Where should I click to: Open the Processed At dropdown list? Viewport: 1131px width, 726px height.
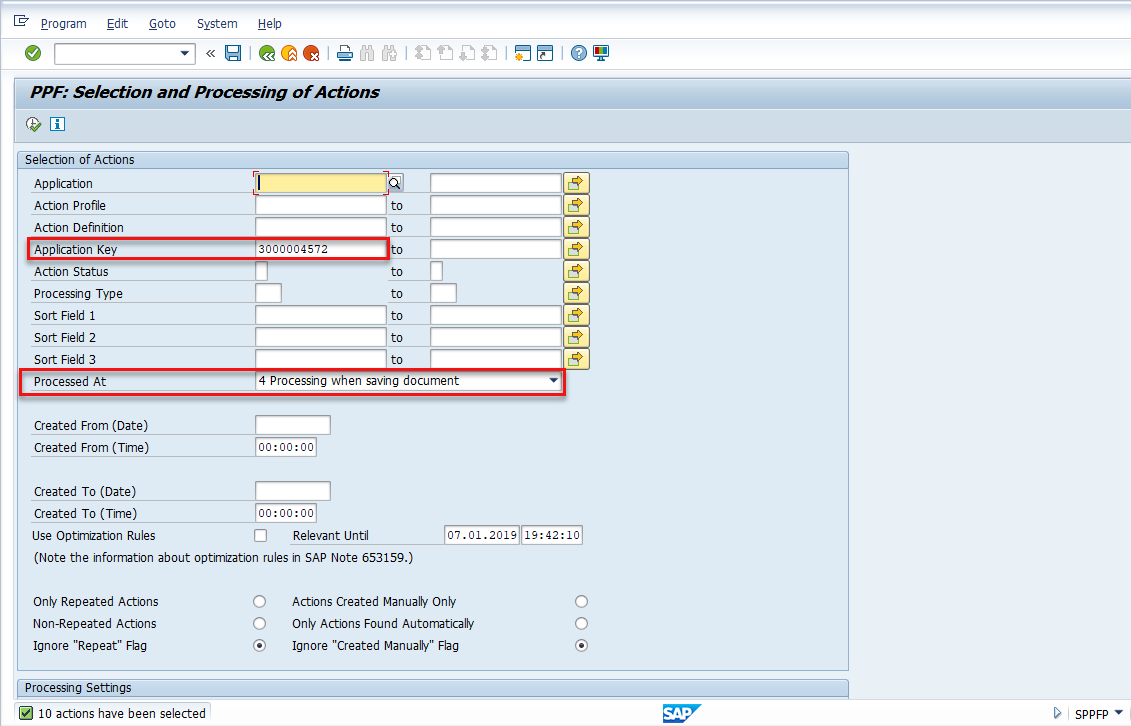[553, 381]
